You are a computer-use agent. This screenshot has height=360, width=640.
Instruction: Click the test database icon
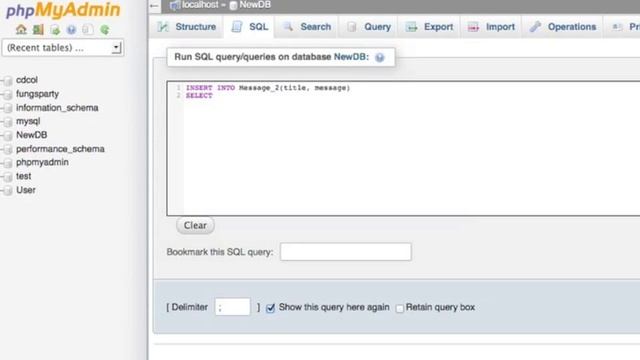coord(7,177)
